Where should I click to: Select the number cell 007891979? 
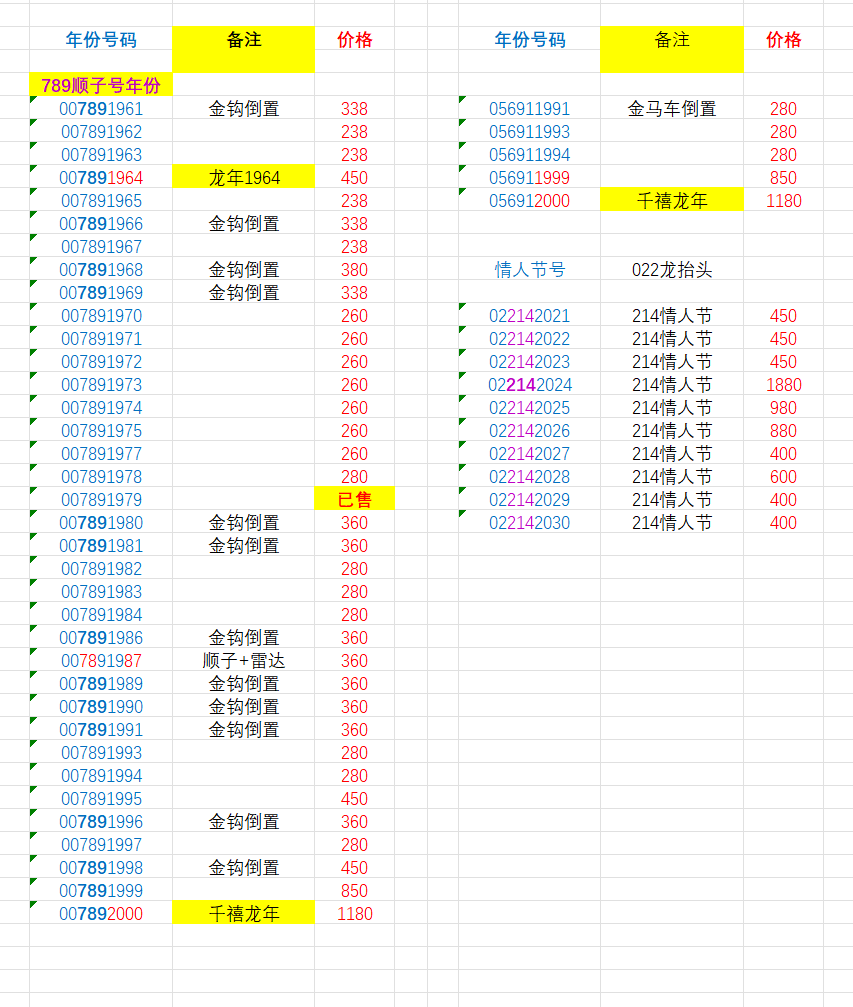pyautogui.click(x=101, y=500)
